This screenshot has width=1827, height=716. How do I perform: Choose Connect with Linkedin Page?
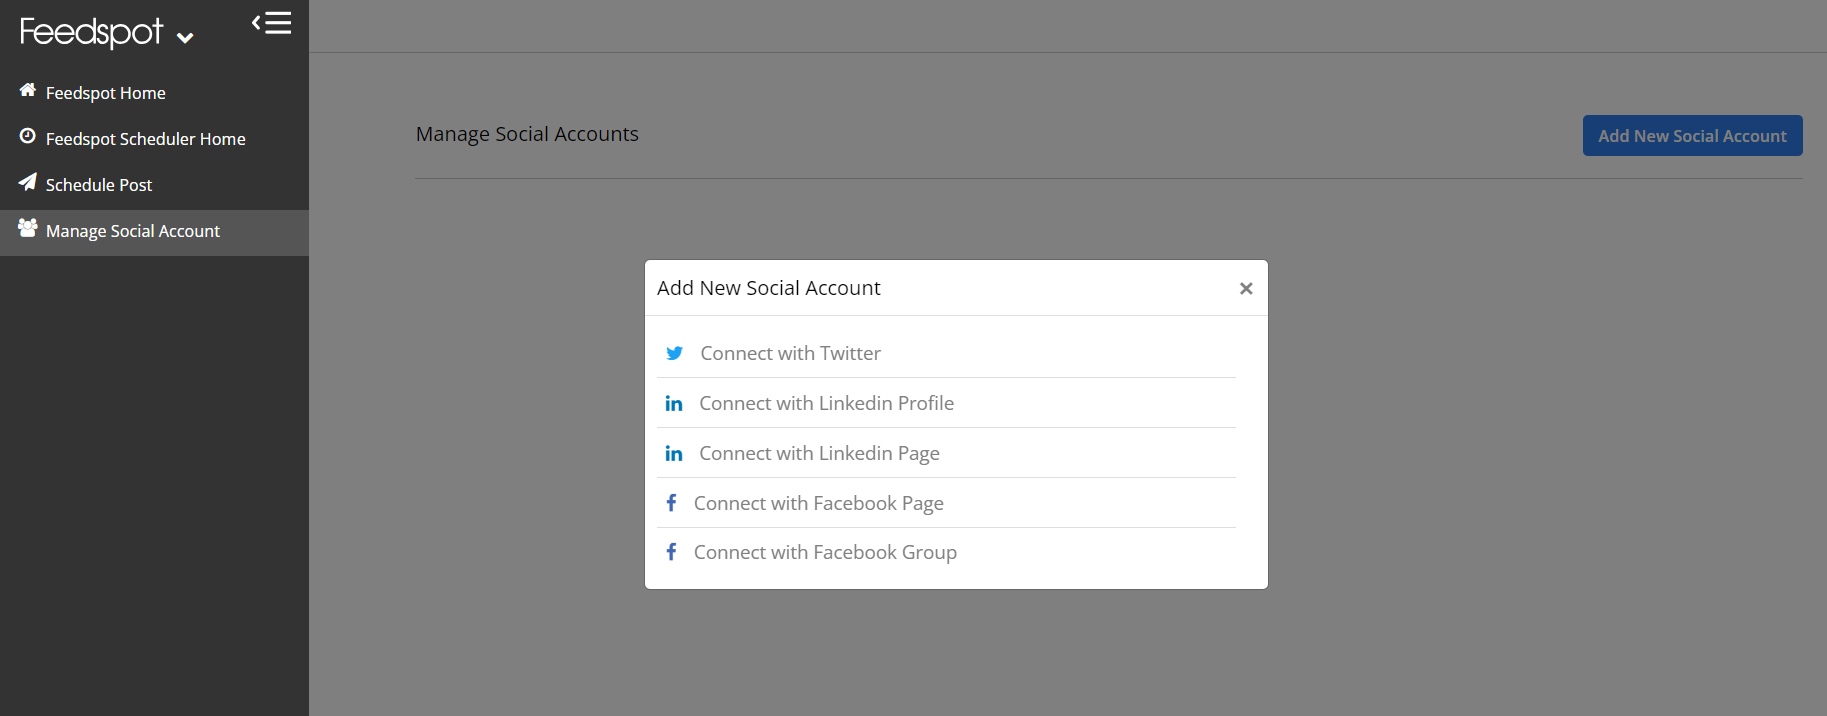pos(820,453)
